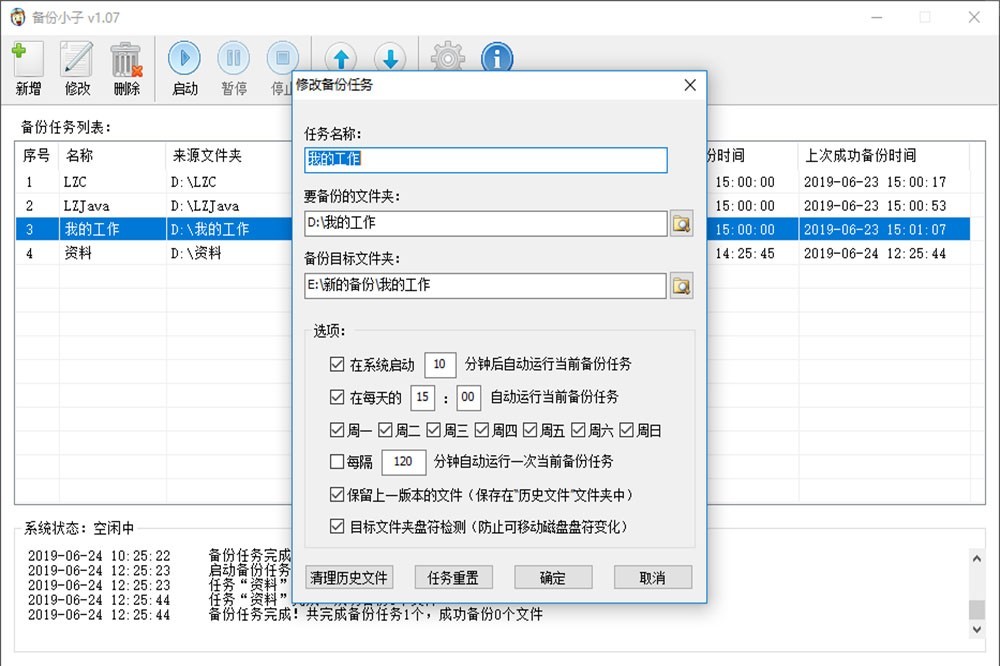Viewport: 1000px width, 666px height.
Task: Toggle 保留上一版本的文件 checkbox
Action: tap(337, 494)
